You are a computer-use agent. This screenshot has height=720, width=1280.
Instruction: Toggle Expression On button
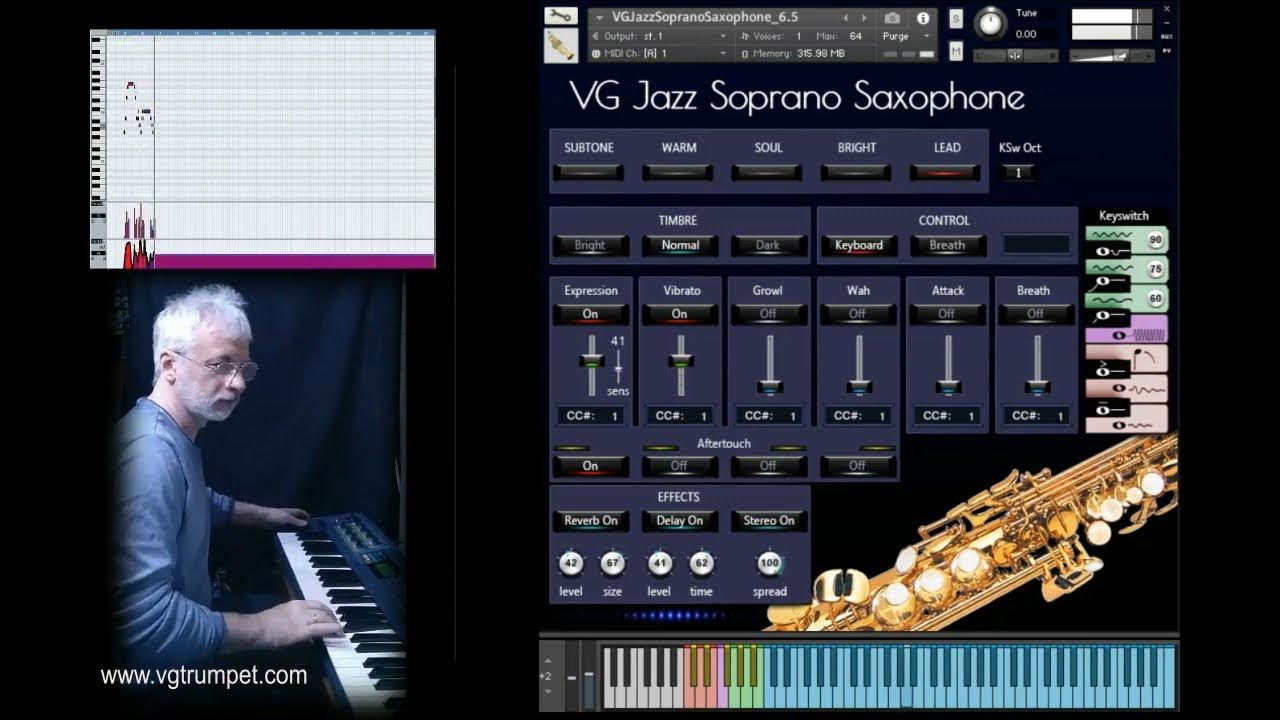590,314
